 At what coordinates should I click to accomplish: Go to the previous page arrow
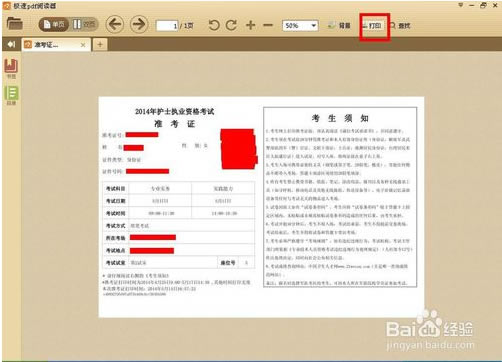[115, 24]
